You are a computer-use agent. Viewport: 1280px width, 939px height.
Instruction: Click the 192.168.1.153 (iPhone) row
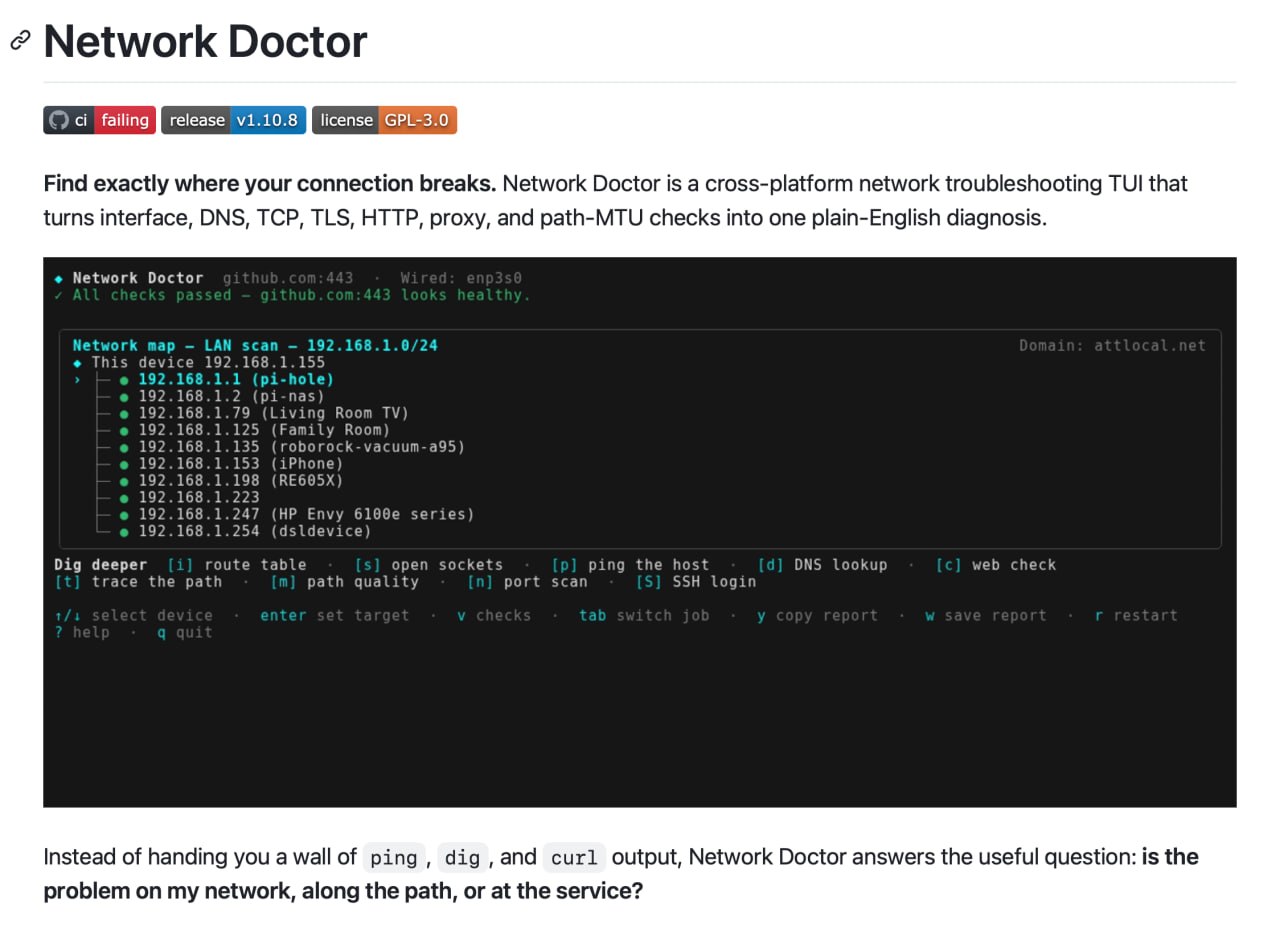[240, 464]
